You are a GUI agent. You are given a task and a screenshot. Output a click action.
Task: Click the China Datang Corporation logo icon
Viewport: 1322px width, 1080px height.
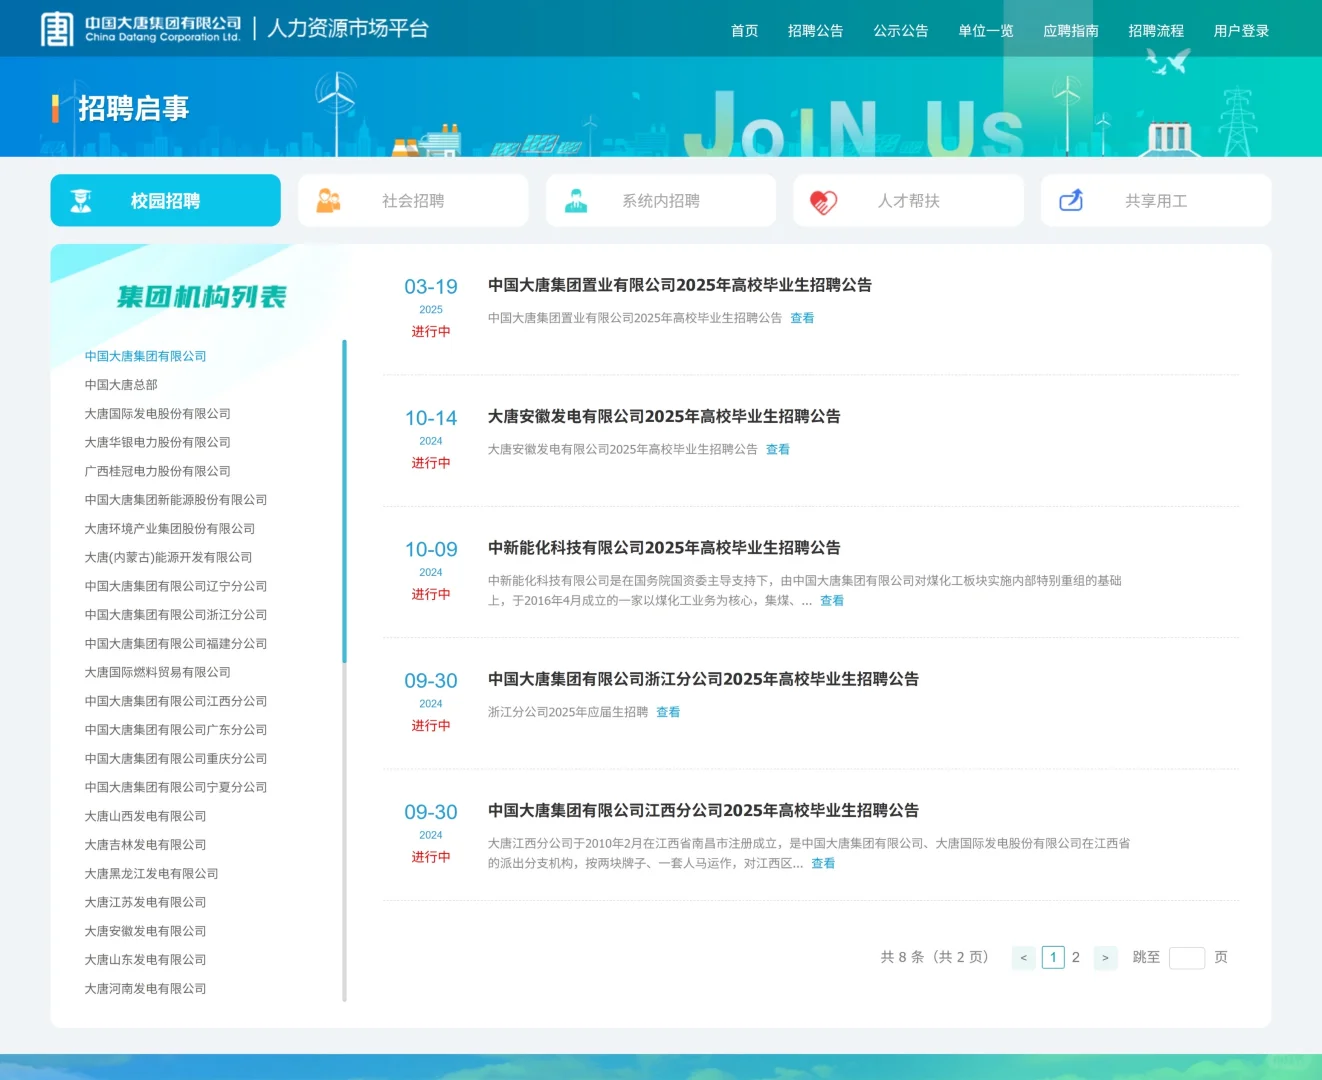tap(57, 29)
